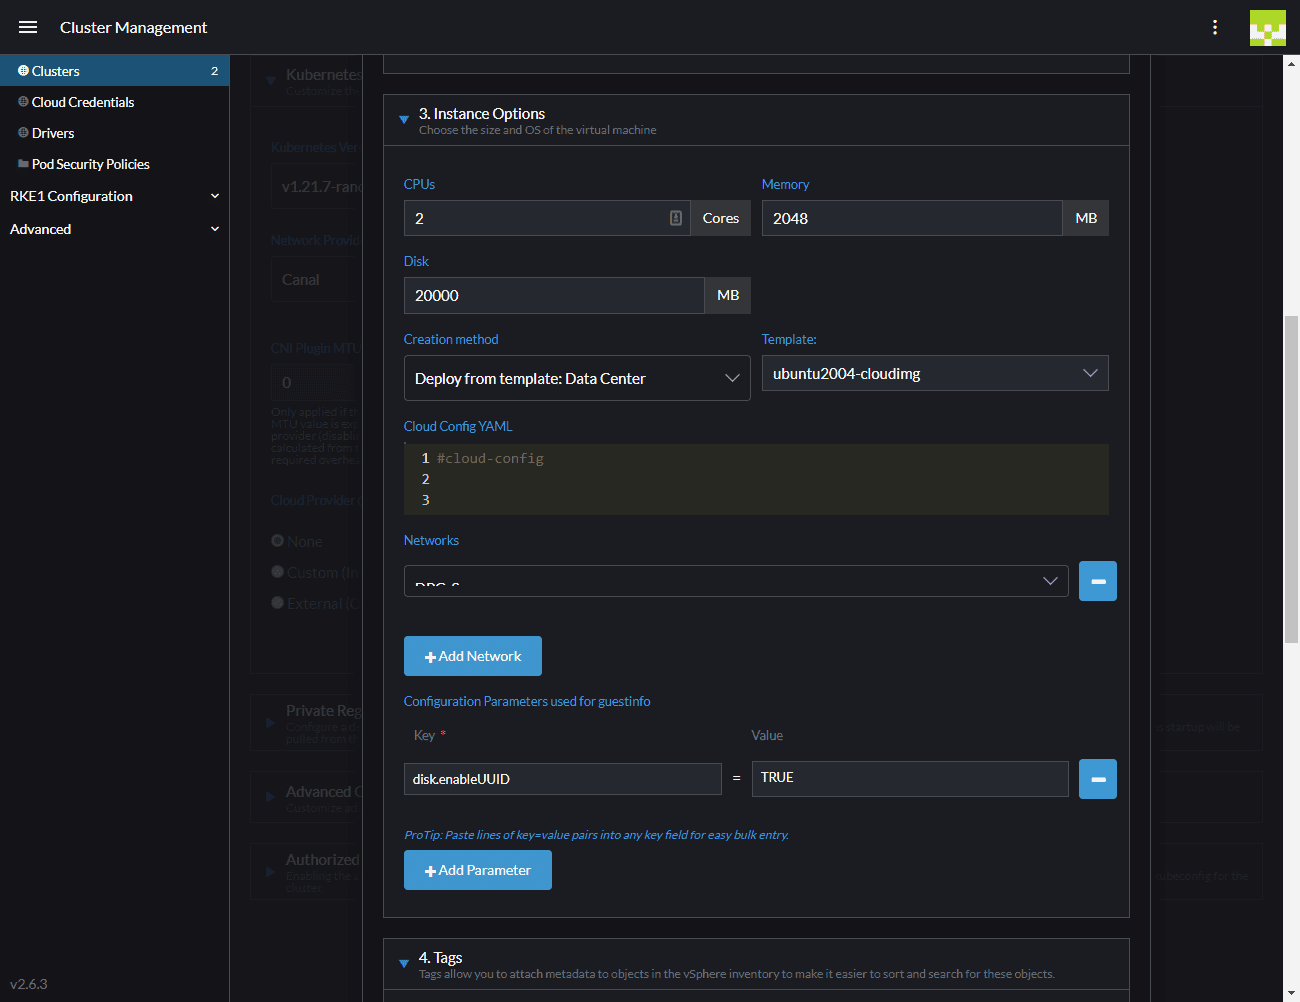The width and height of the screenshot is (1300, 1002).
Task: Click the page vertical scrollbar thumb
Action: [1291, 480]
